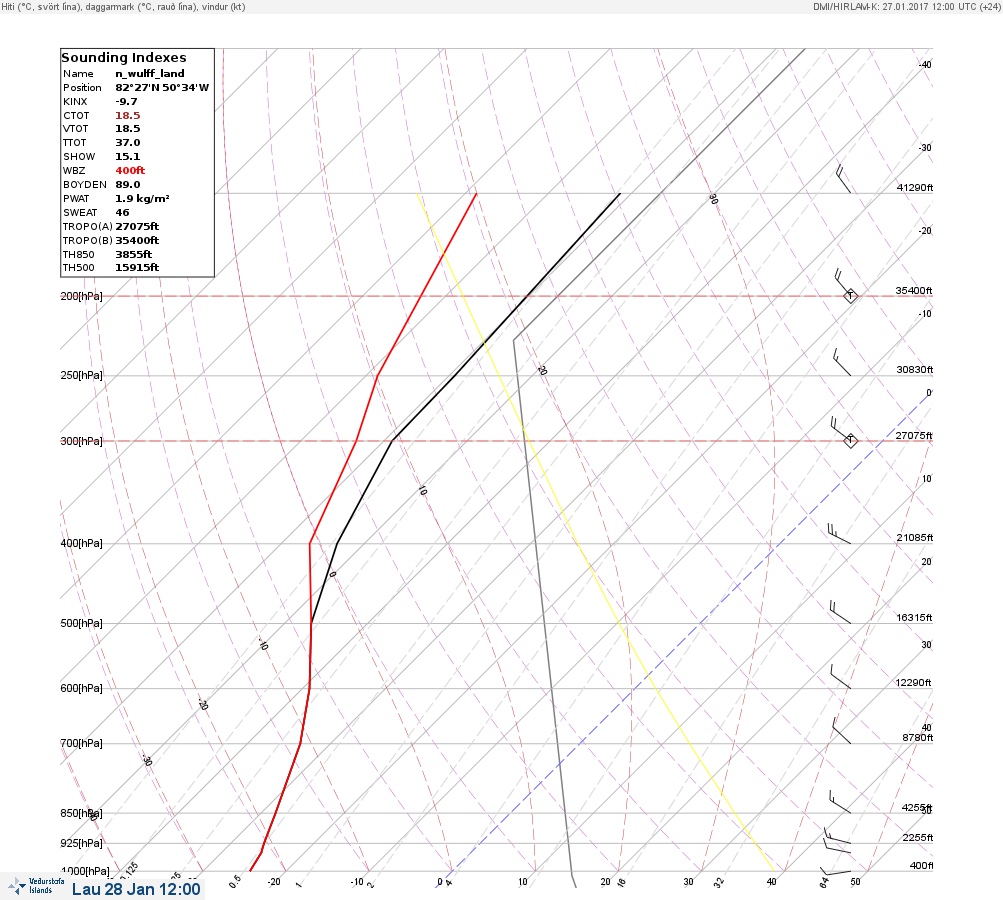1003x900 pixels.
Task: Click the 300[hPa] pressure label
Action: [x=81, y=441]
